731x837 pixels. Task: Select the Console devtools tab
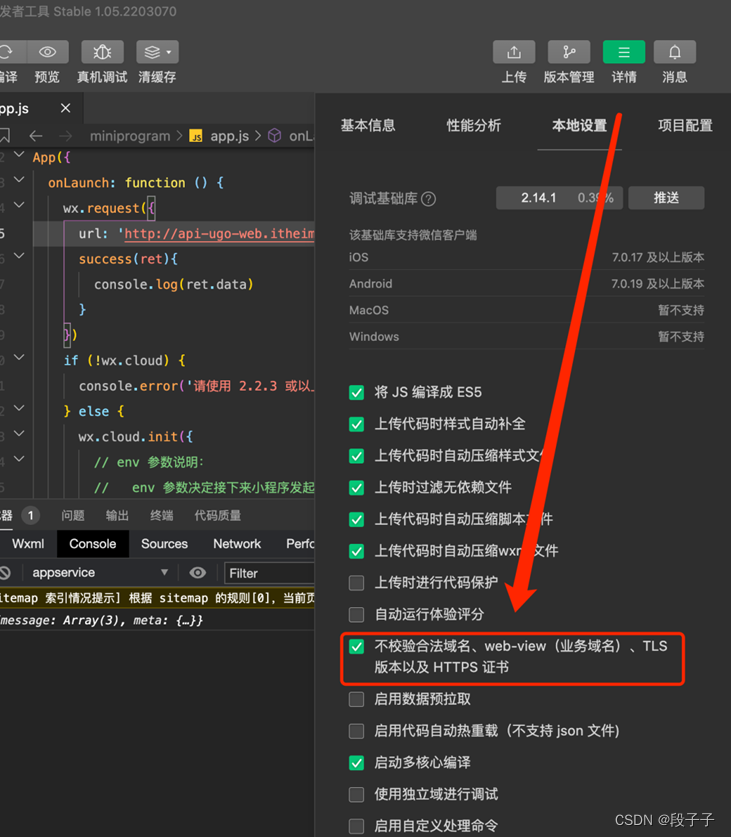[92, 544]
